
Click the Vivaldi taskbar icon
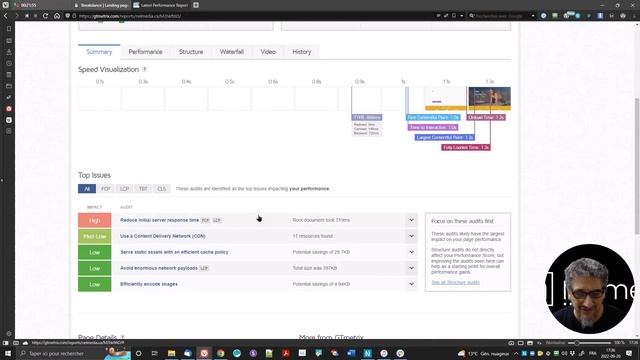tap(204, 353)
